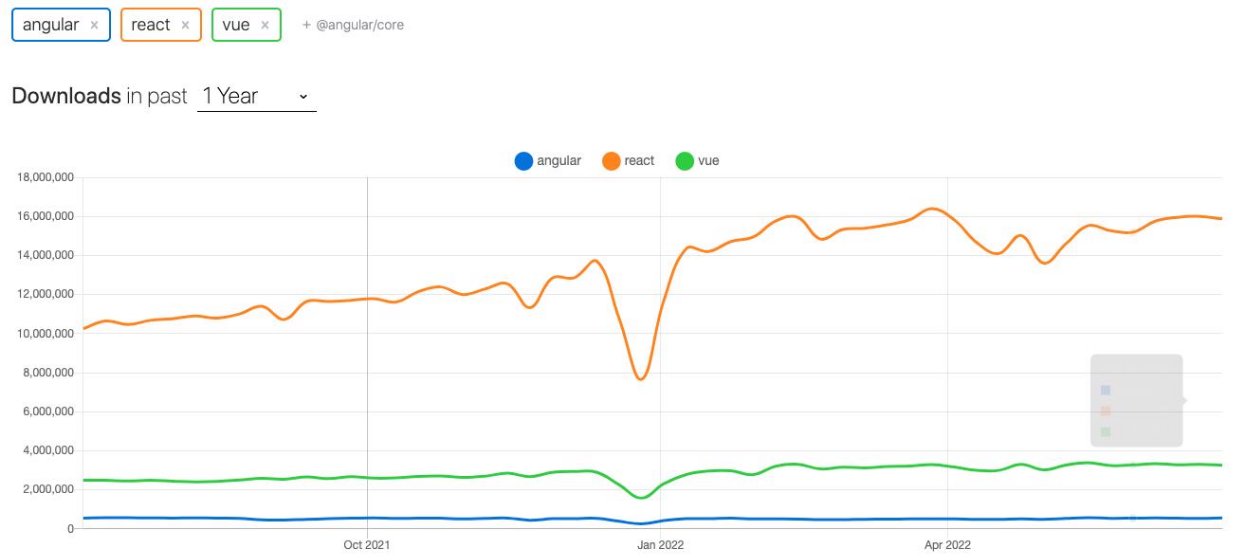The image size is (1246, 560).
Task: Click the orange react legend circle
Action: click(x=611, y=161)
